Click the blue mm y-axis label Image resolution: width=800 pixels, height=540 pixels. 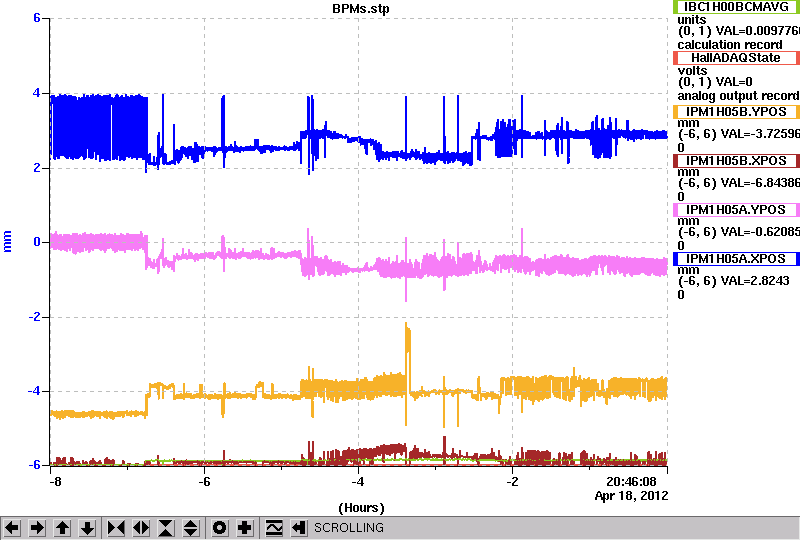[7, 241]
